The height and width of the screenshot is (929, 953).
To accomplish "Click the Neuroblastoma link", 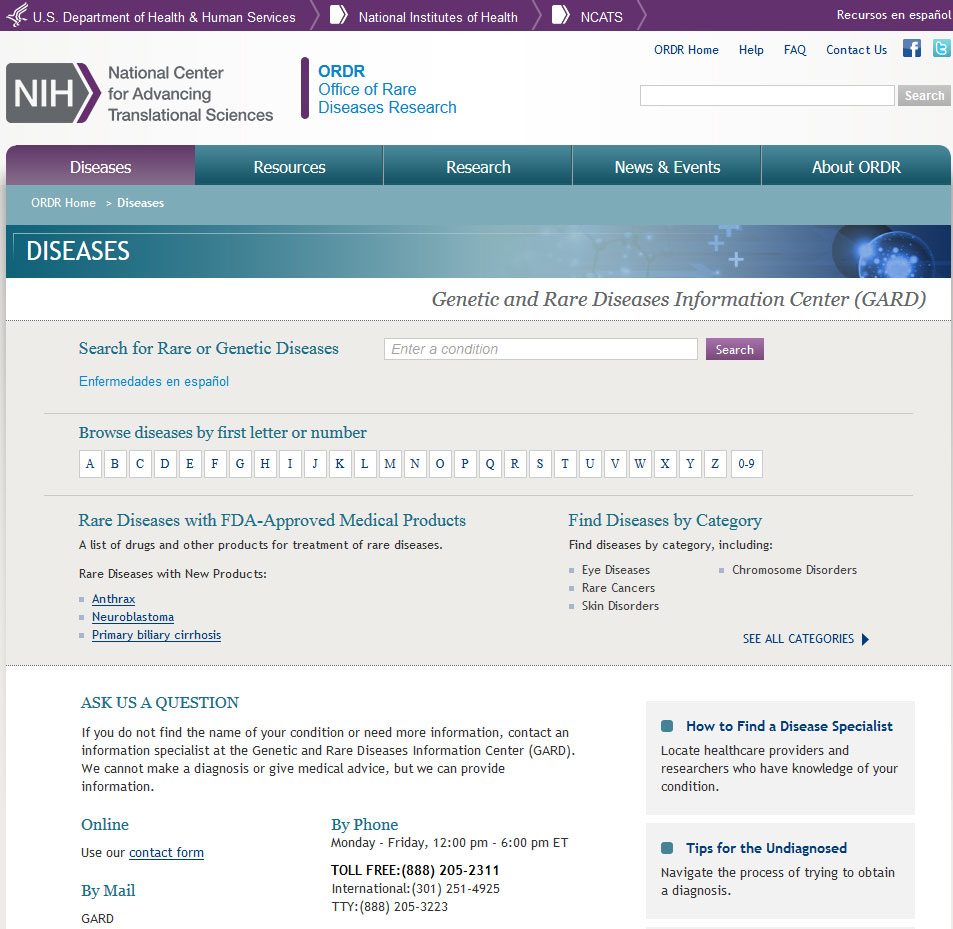I will (x=132, y=617).
